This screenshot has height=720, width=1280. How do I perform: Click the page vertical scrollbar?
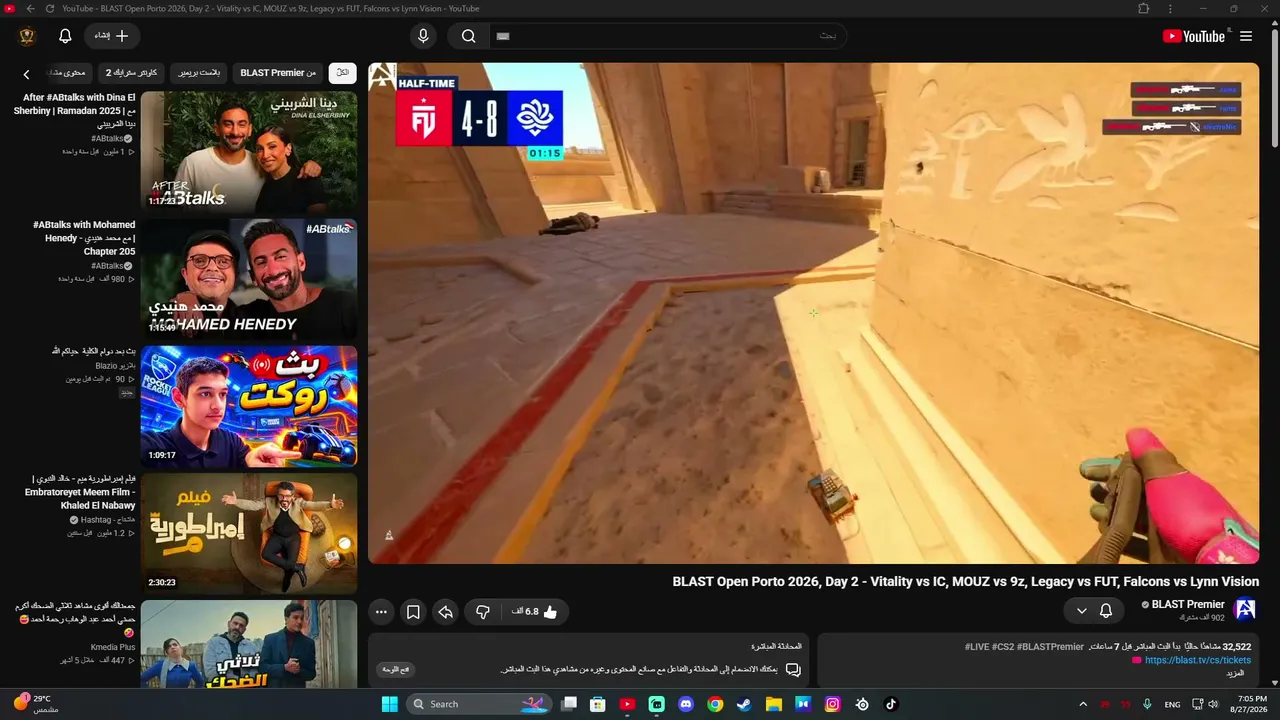click(x=1275, y=90)
